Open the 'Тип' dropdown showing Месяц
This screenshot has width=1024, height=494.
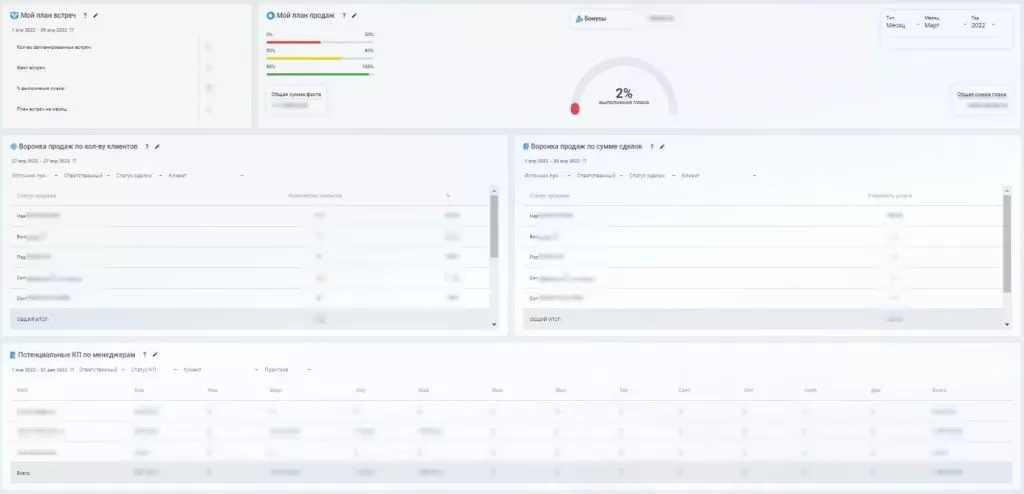tap(900, 25)
